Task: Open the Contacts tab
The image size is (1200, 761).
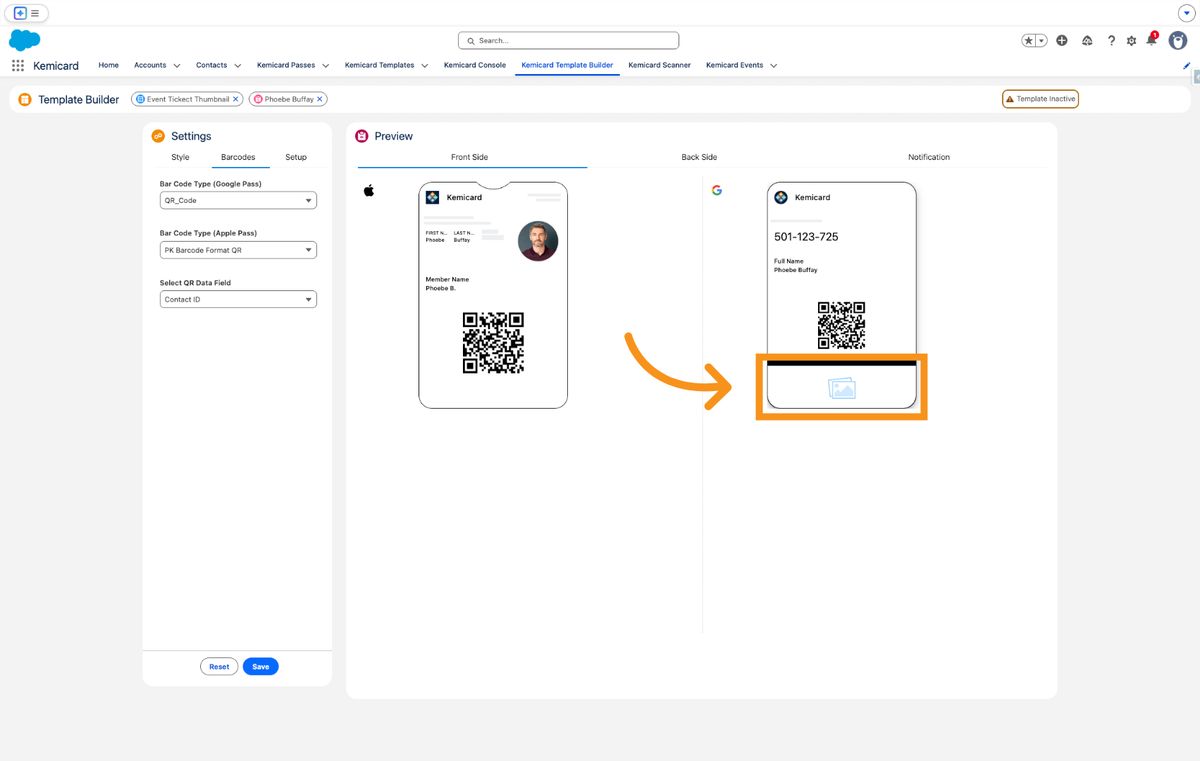Action: [x=211, y=65]
